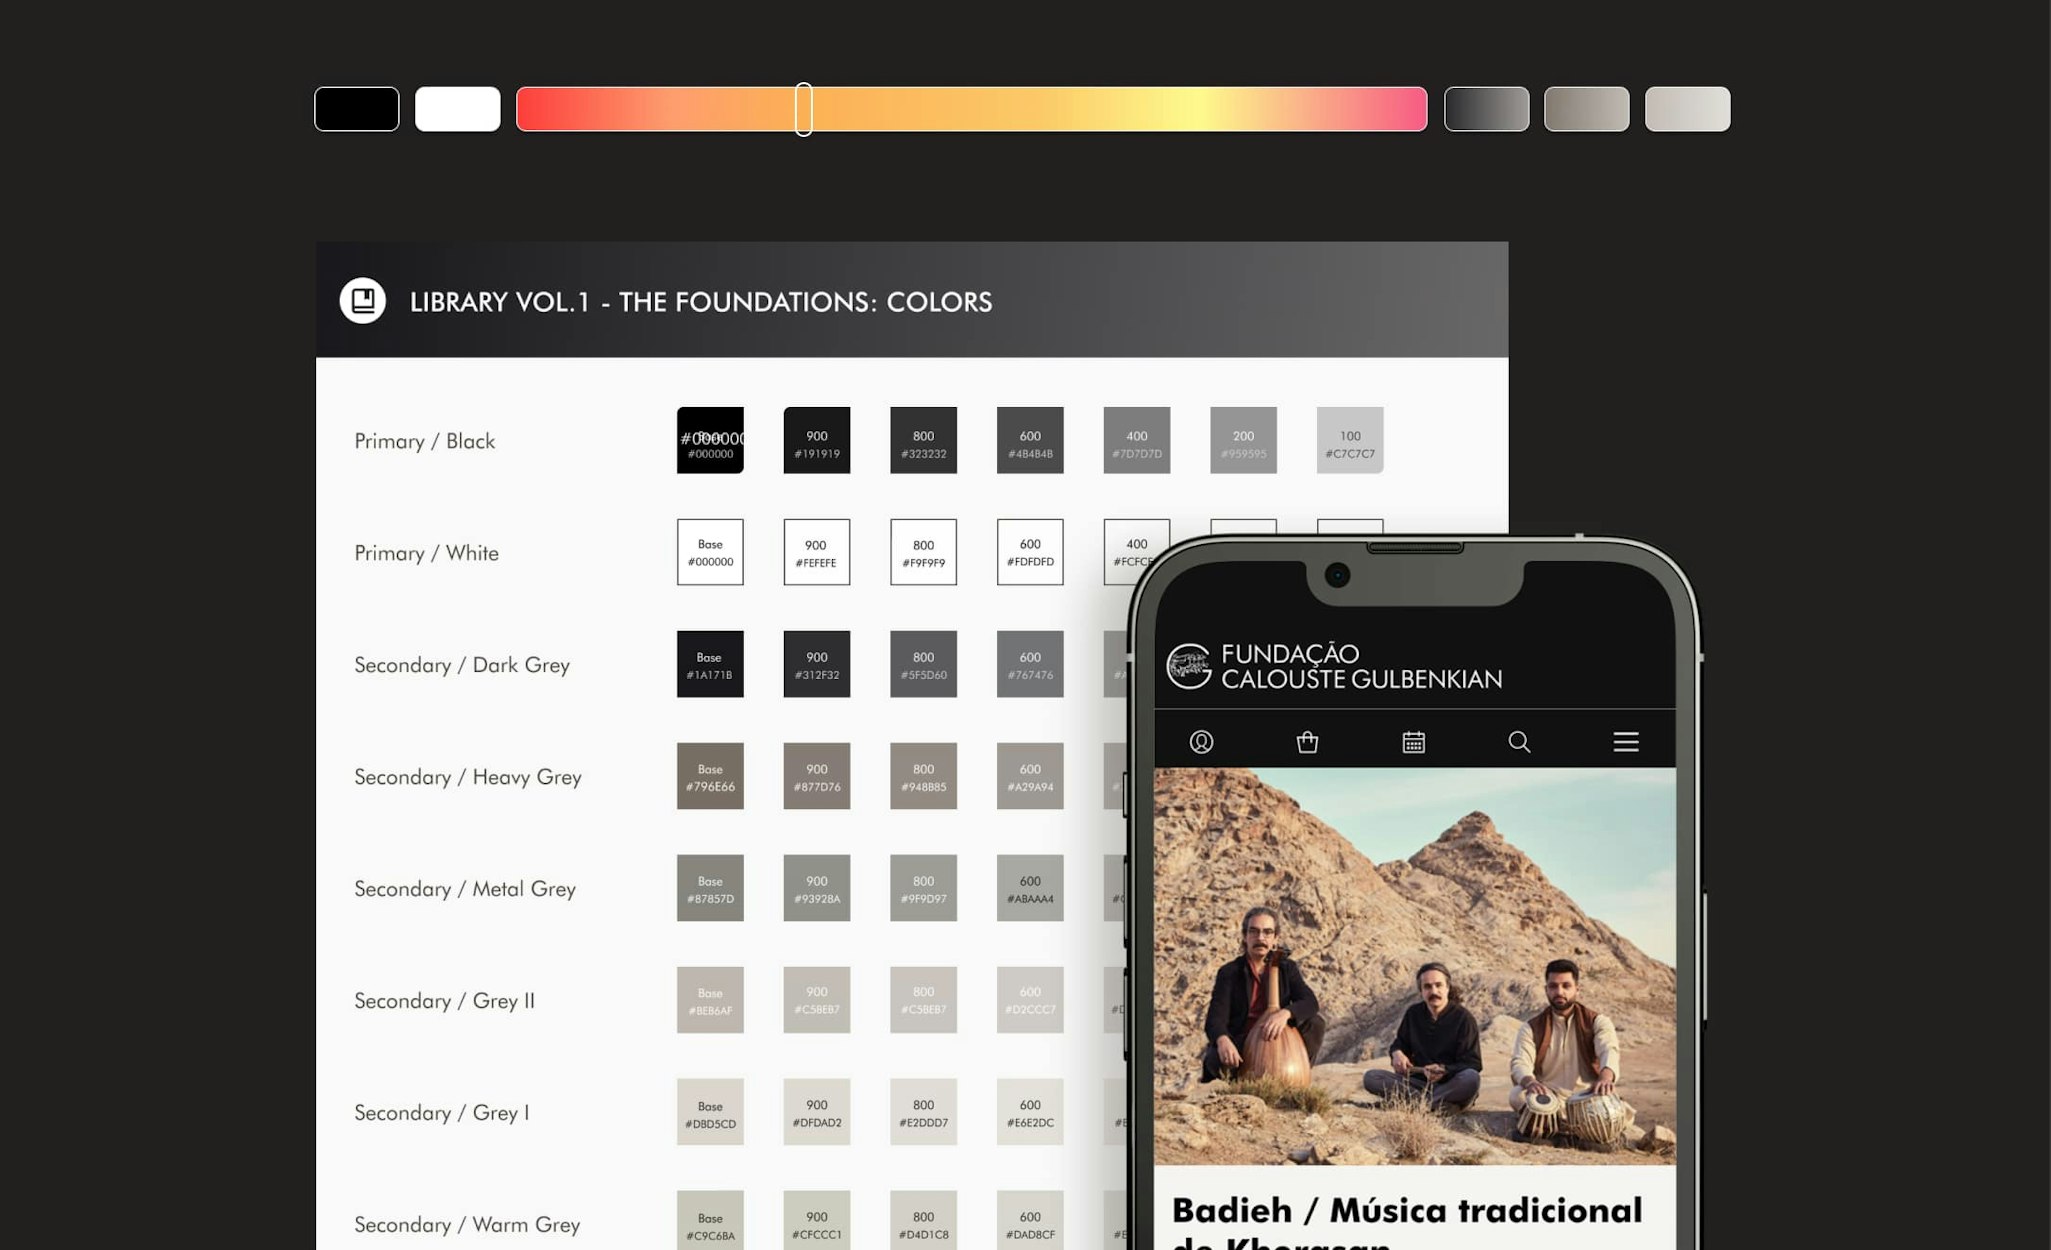Select Dark Grey 800 #5F5D60 swatch
The height and width of the screenshot is (1250, 2051).
click(924, 664)
